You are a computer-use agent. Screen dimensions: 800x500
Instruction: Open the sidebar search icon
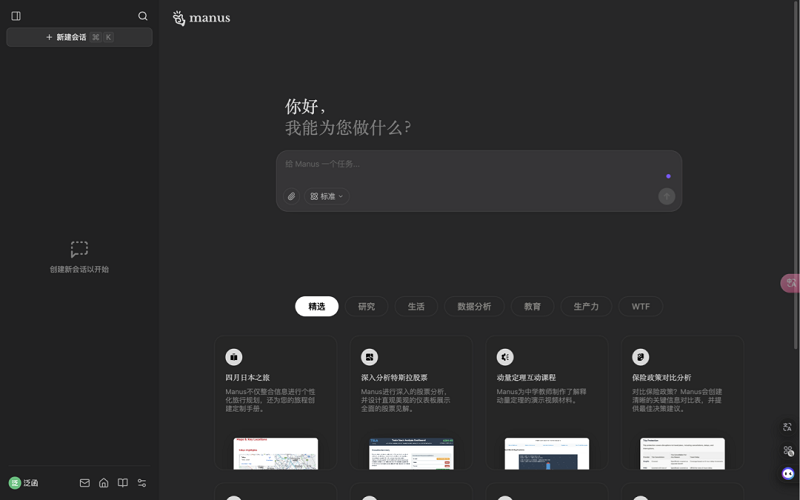(x=143, y=16)
